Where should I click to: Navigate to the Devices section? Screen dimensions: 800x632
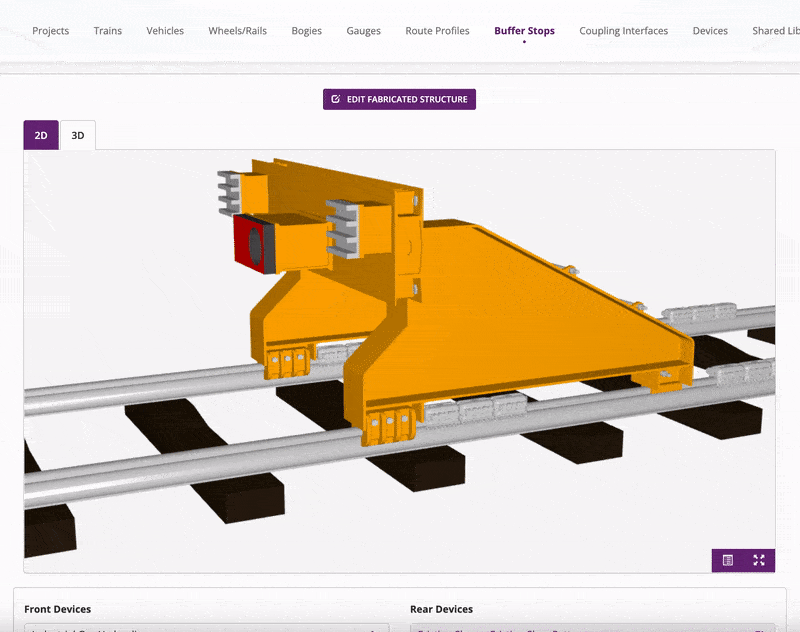(710, 31)
